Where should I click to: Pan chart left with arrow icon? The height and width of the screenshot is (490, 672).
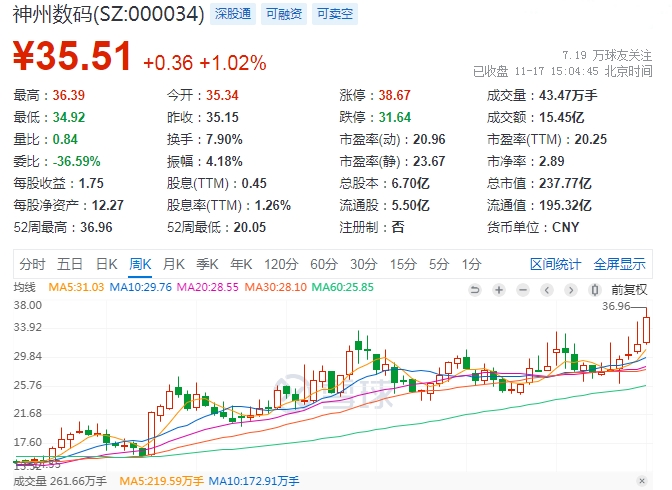point(546,290)
